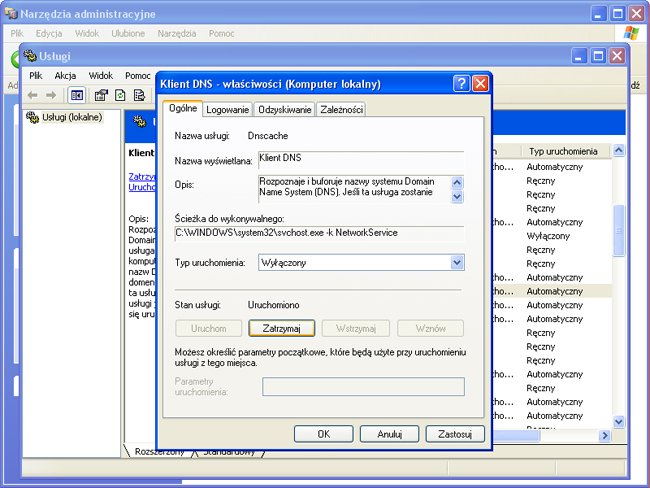The height and width of the screenshot is (488, 650).
Task: Click the gears icon in Usługi title bar
Action: click(x=30, y=56)
